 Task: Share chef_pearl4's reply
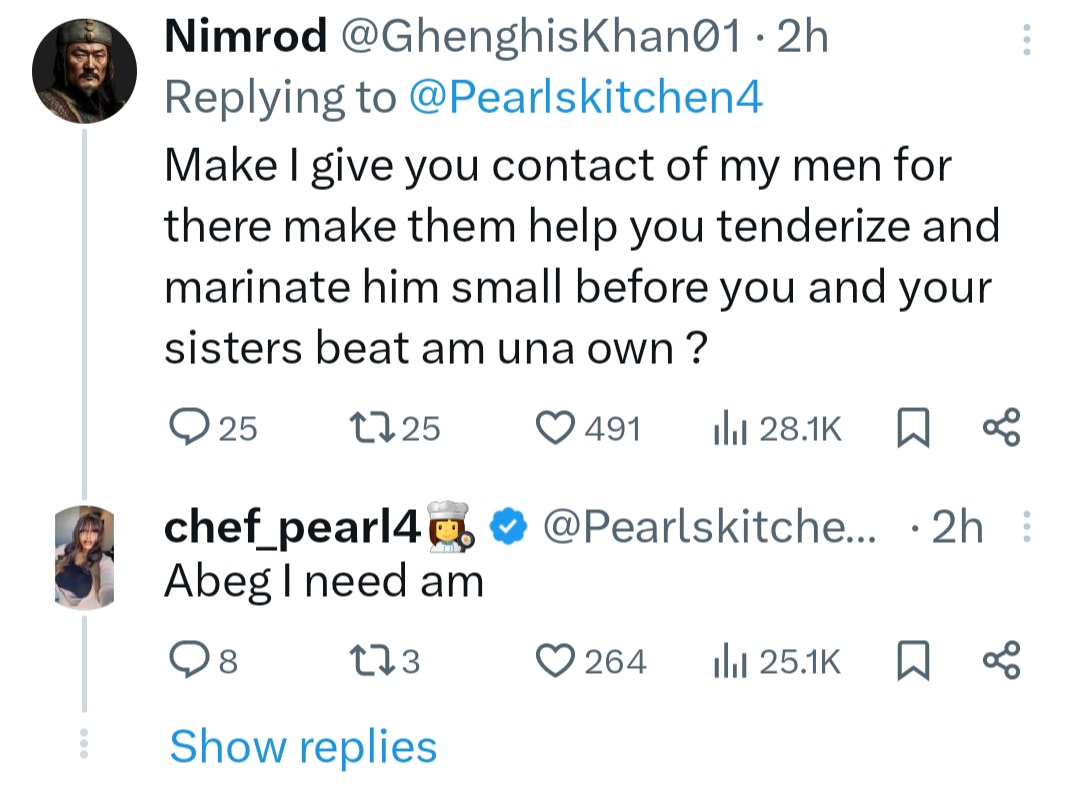pyautogui.click(x=1001, y=661)
